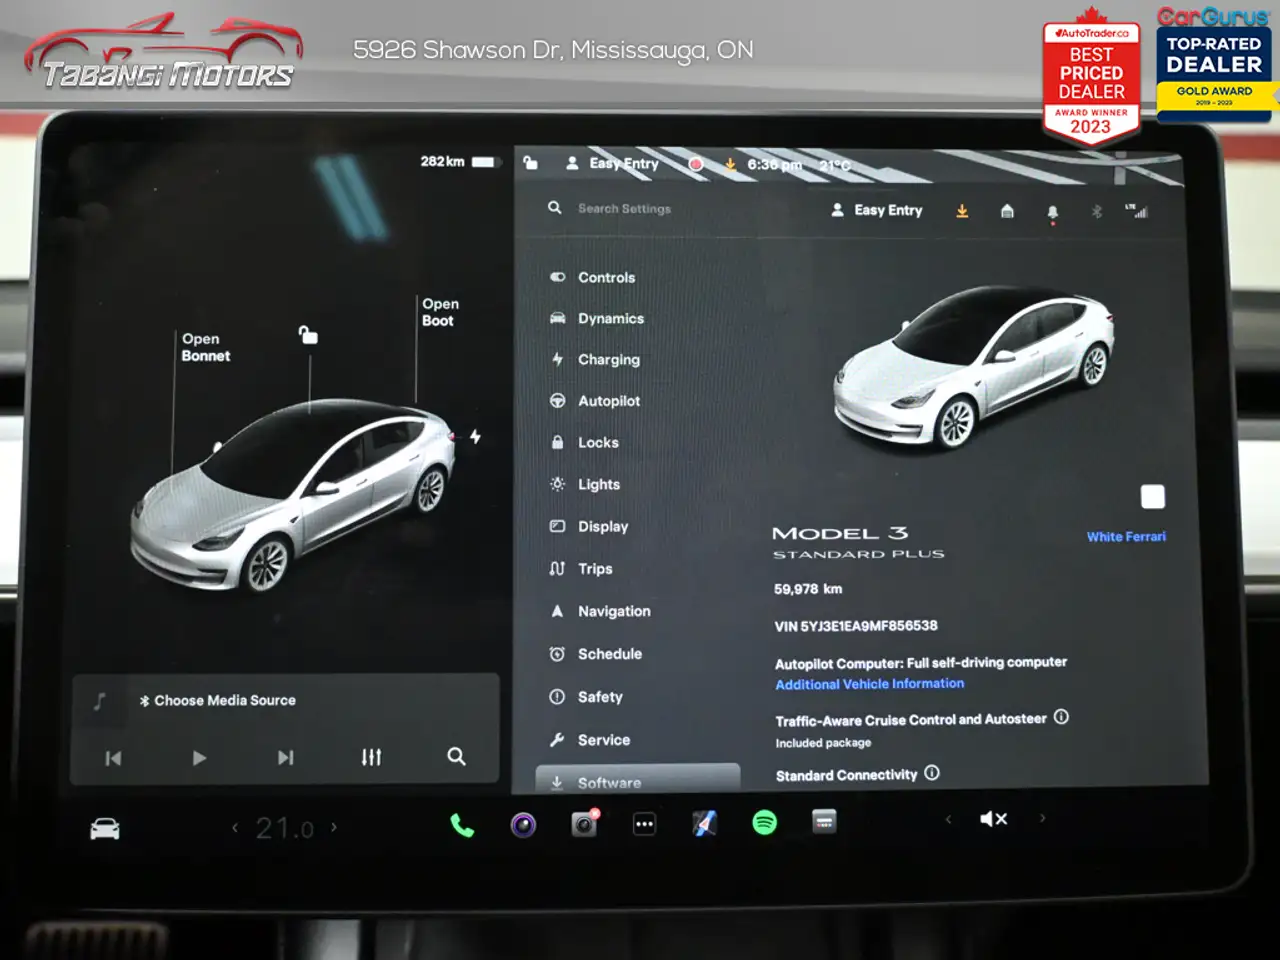
Task: Tap Open Boot label
Action: [x=439, y=312]
